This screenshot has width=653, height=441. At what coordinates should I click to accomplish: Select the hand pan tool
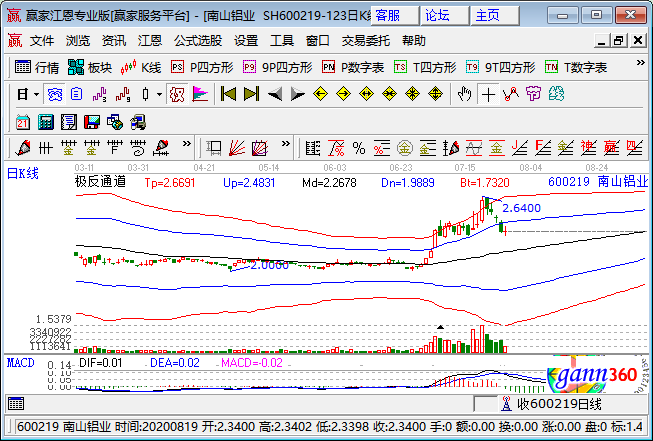[464, 94]
